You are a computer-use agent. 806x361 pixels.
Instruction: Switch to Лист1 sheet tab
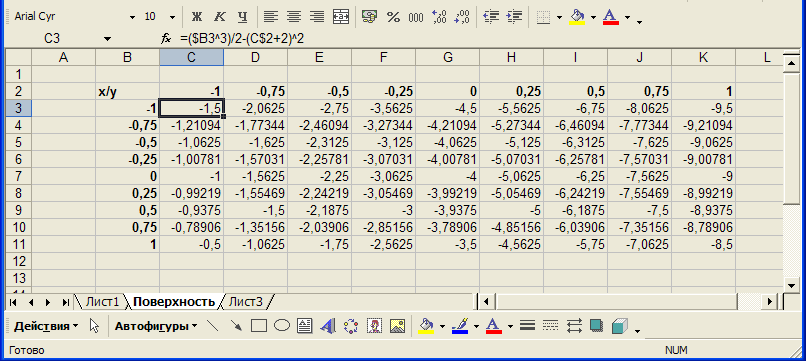102,302
